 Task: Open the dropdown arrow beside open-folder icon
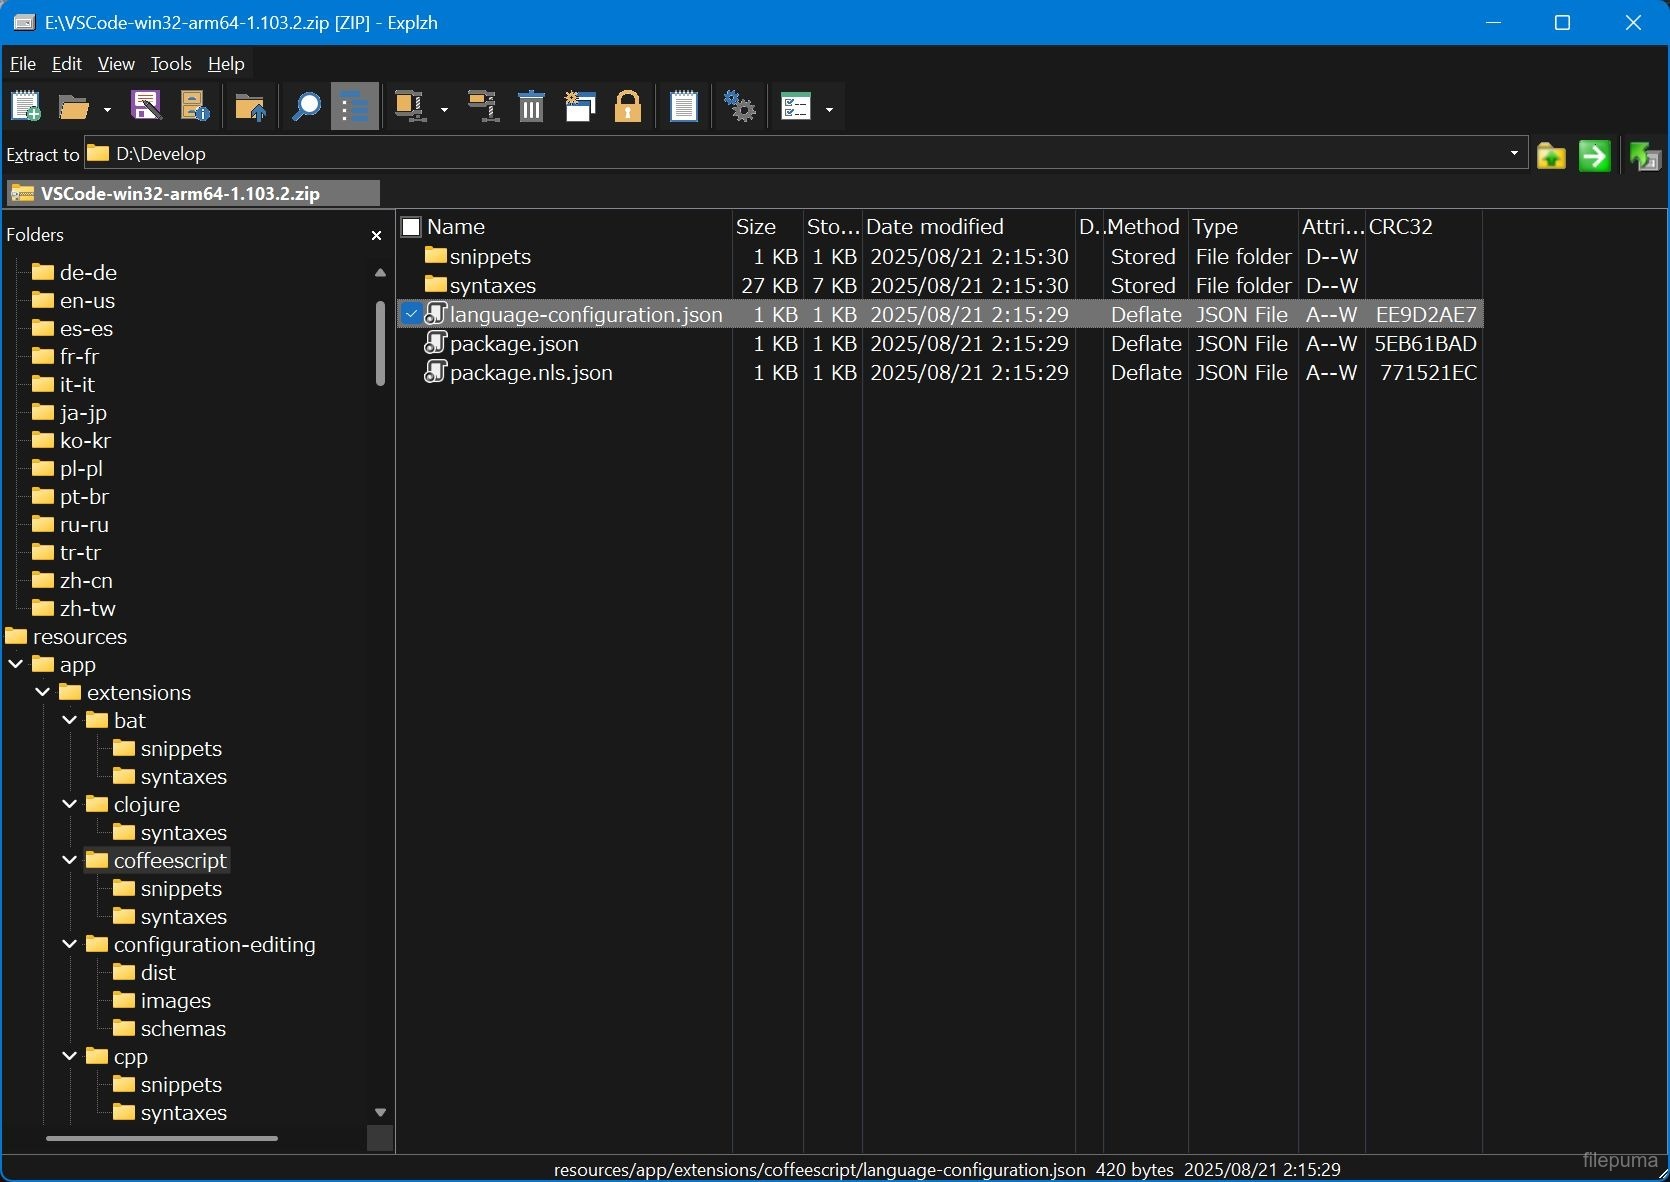point(107,109)
